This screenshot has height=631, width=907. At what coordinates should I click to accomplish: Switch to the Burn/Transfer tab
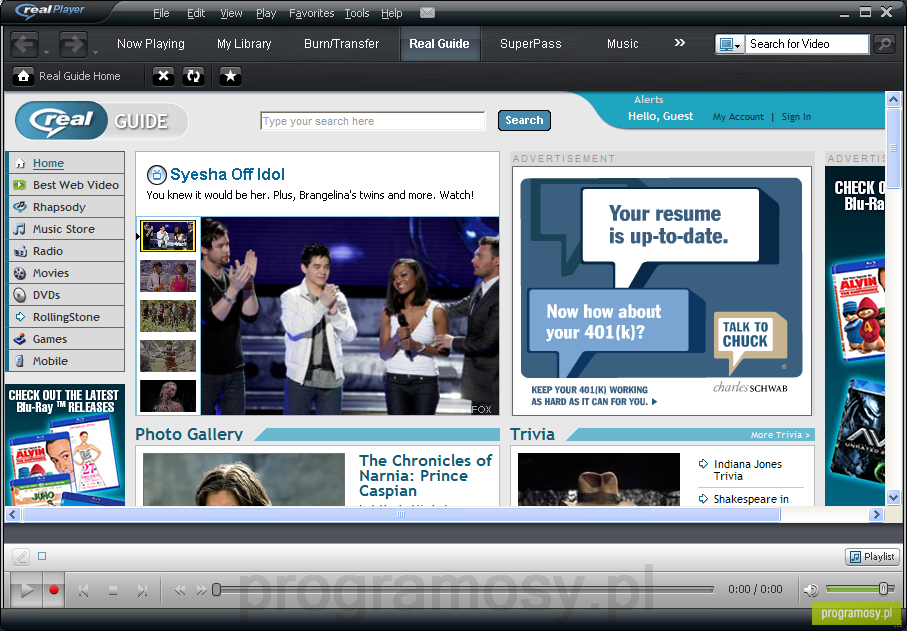pyautogui.click(x=342, y=44)
